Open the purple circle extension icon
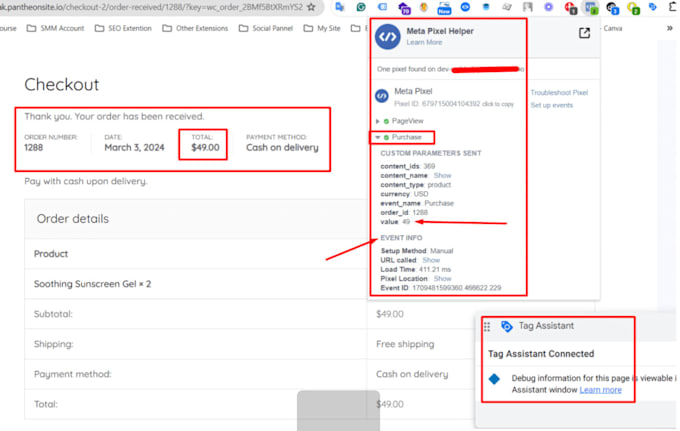 (549, 7)
